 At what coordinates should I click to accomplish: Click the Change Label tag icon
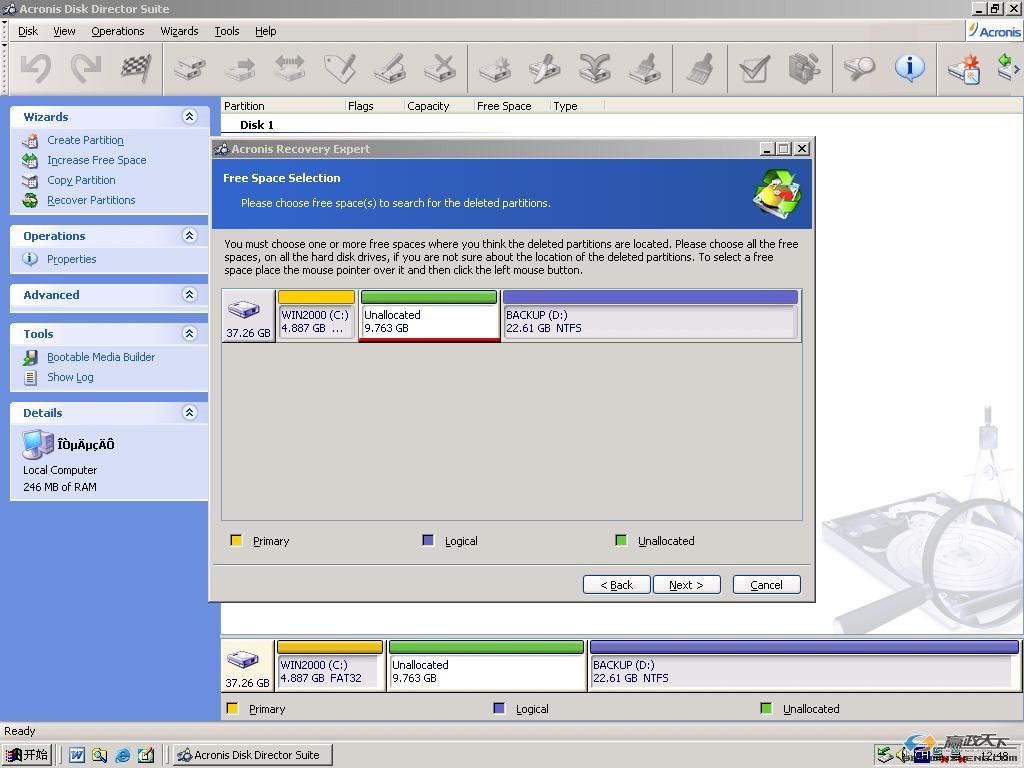pyautogui.click(x=340, y=69)
